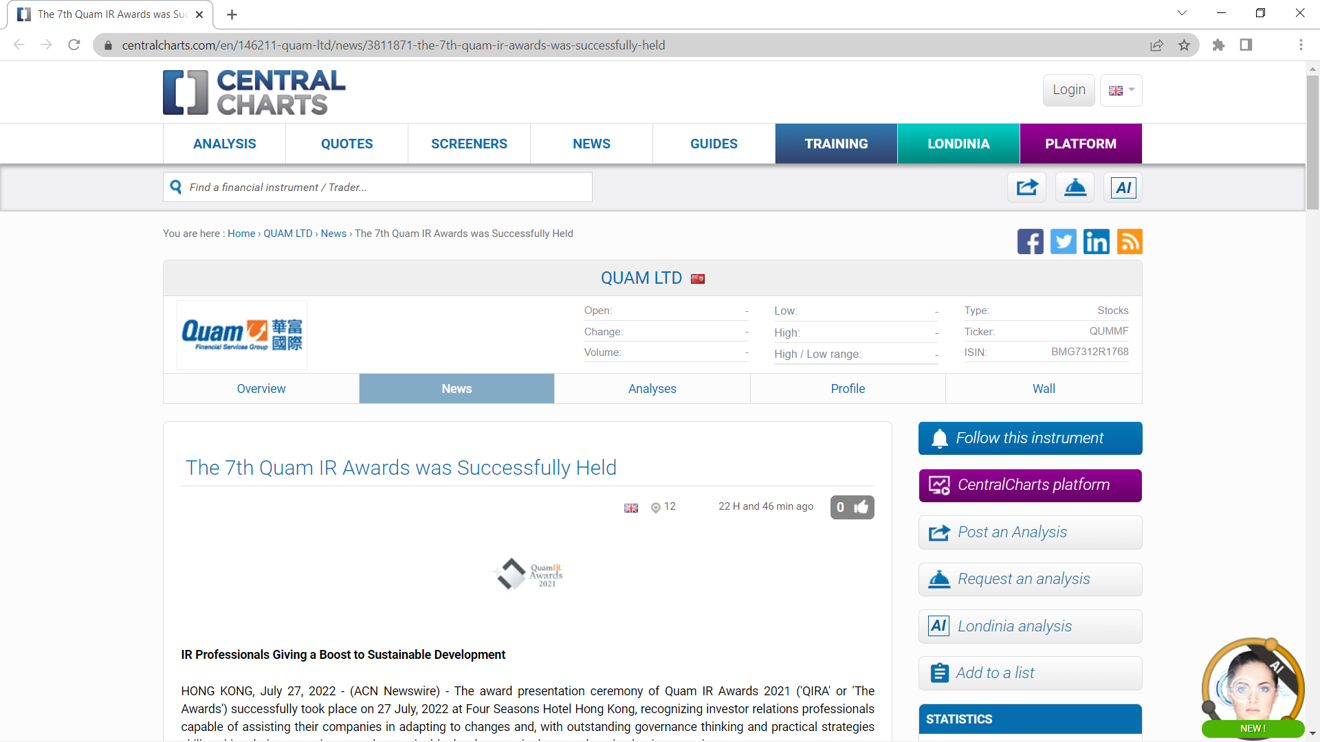Click '22 H and 46 min ago' timestamp
Screen dimensions: 1320x742
point(766,507)
